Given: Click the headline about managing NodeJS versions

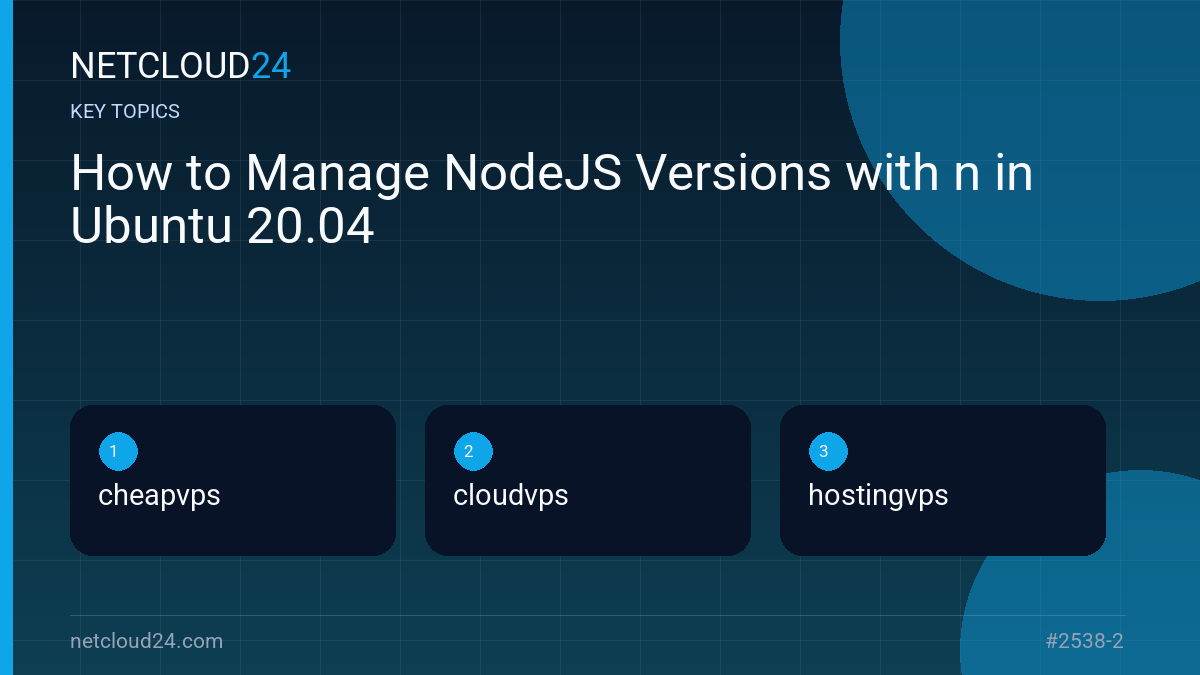Looking at the screenshot, I should point(552,201).
